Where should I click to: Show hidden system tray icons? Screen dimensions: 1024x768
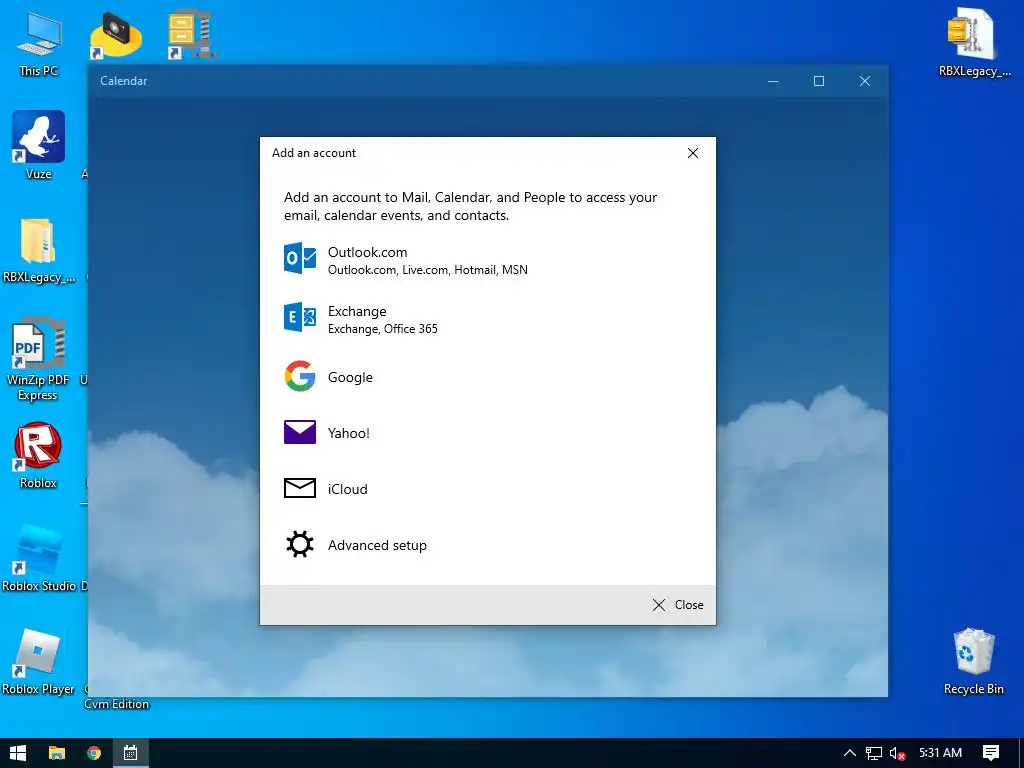coord(849,753)
